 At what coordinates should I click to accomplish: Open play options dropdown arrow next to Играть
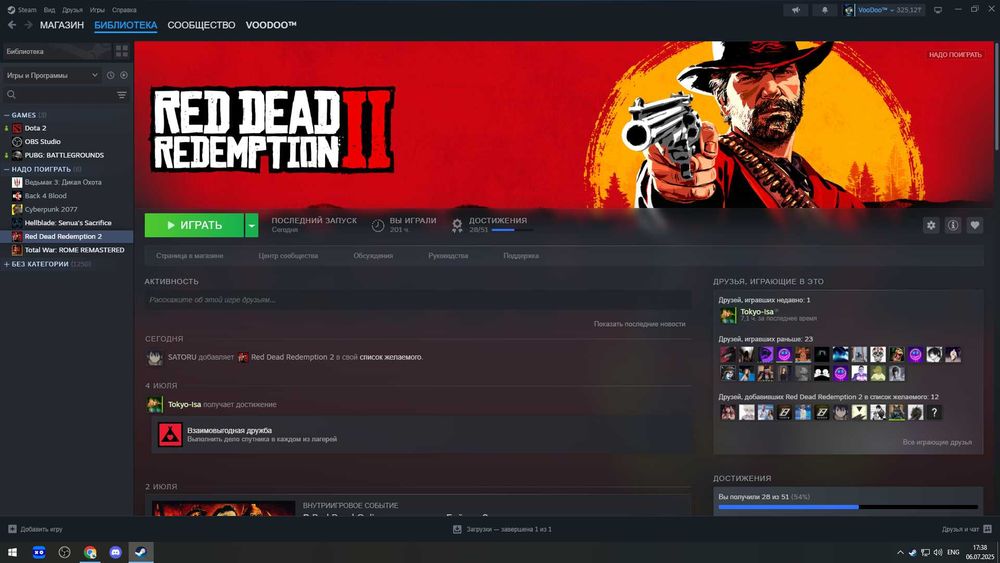(x=251, y=225)
